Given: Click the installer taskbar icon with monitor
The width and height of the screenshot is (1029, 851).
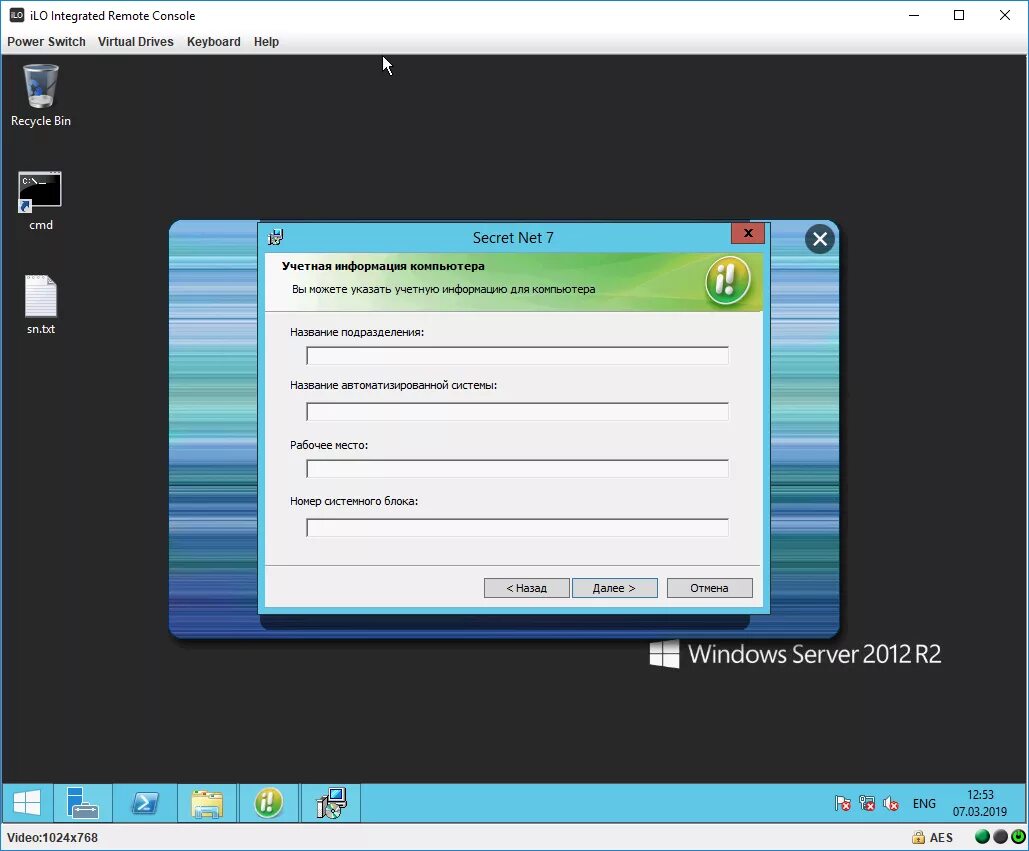Looking at the screenshot, I should point(331,802).
